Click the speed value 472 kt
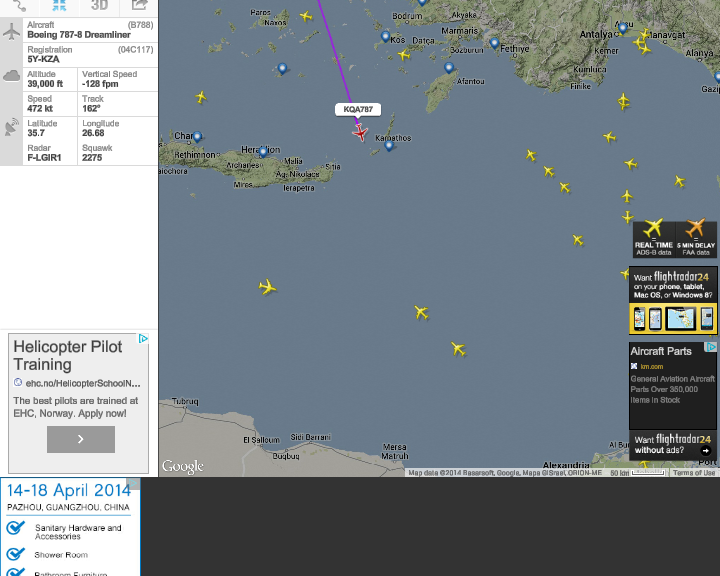 coord(40,108)
